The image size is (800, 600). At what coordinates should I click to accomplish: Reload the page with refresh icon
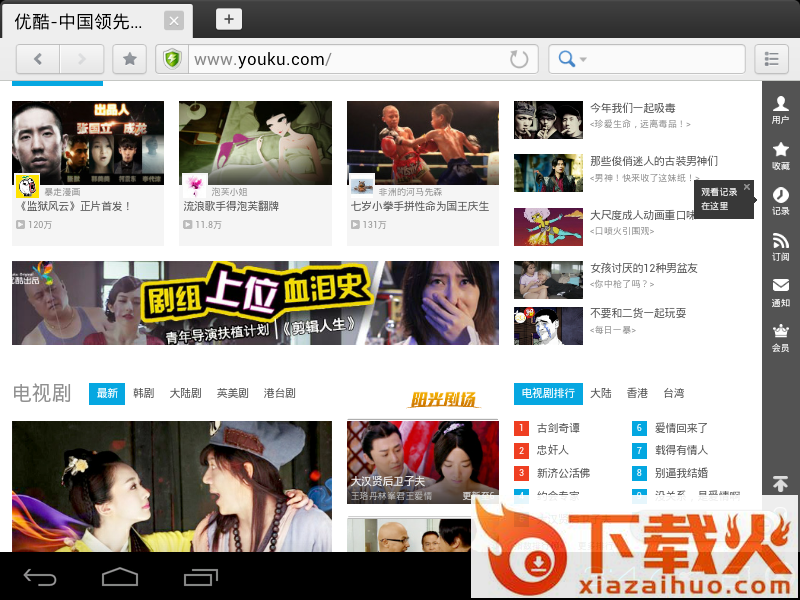[x=519, y=59]
